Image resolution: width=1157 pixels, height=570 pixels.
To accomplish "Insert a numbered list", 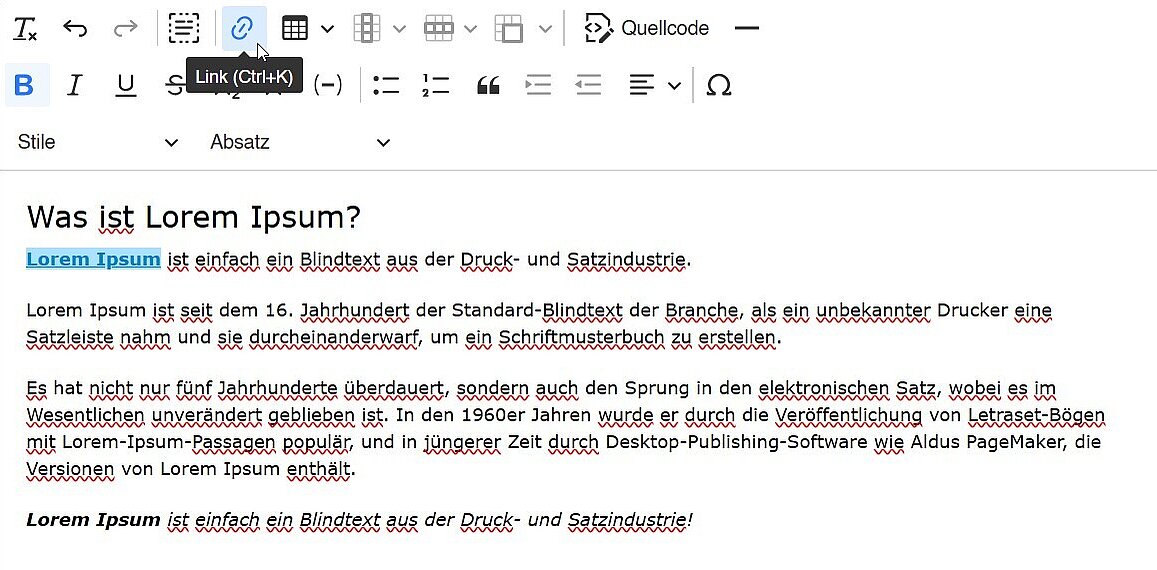I will [x=437, y=86].
